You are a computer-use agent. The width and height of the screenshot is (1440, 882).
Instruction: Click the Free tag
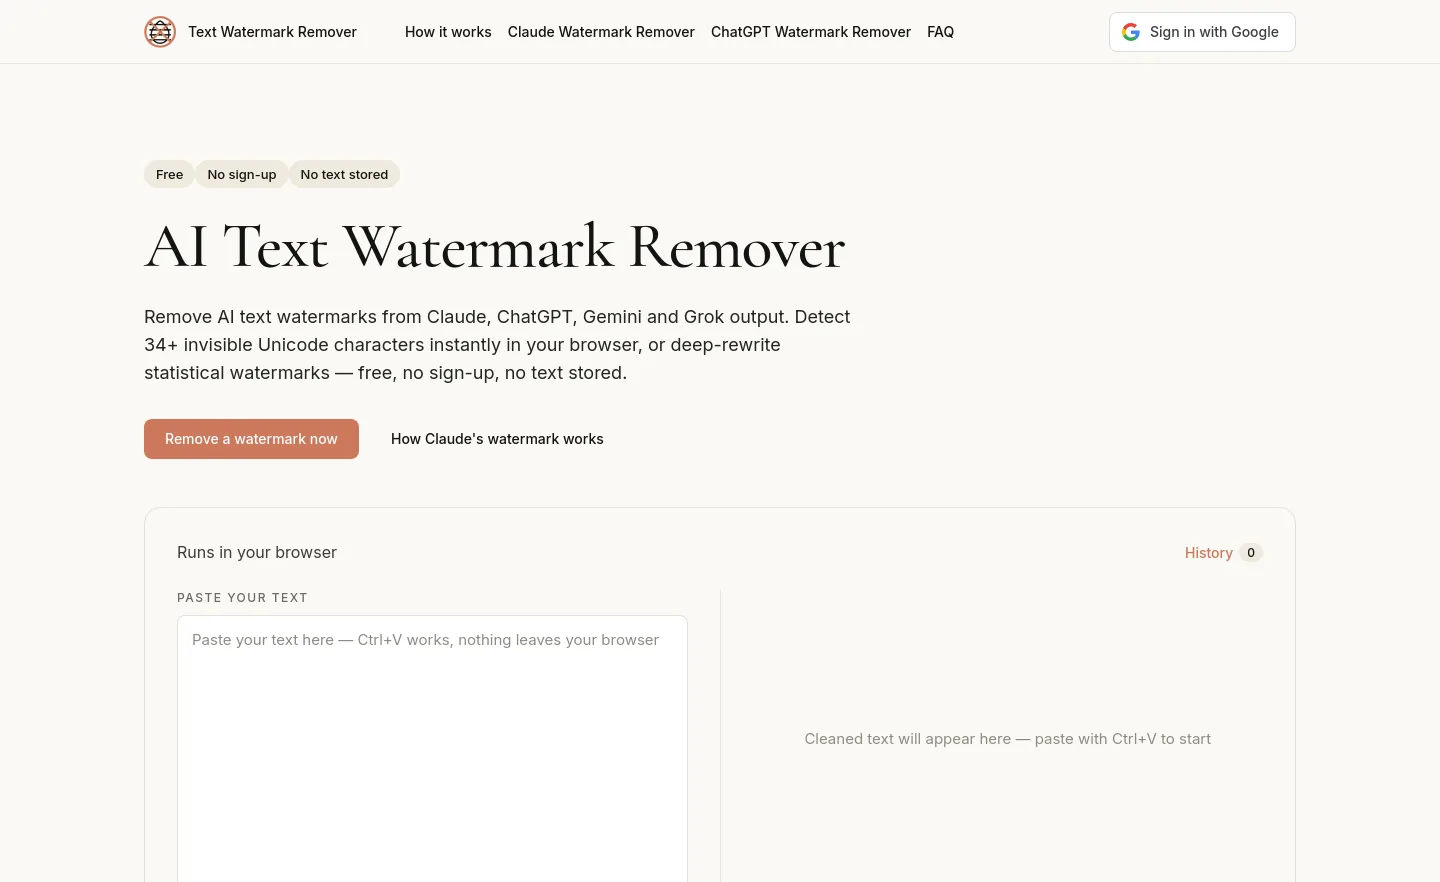[x=169, y=174]
